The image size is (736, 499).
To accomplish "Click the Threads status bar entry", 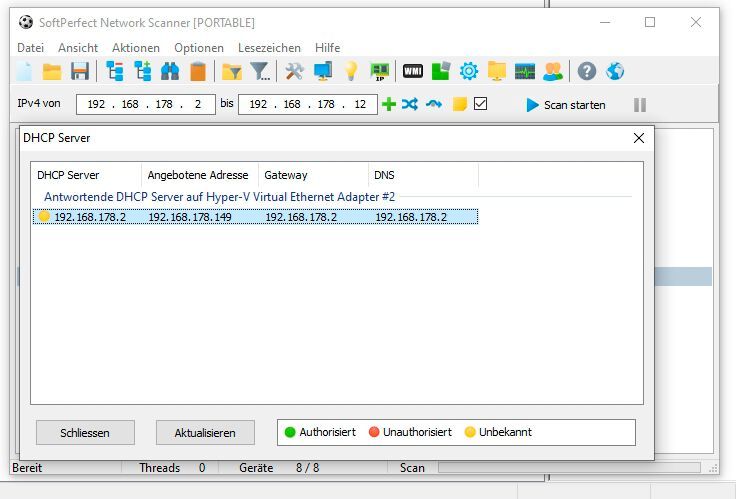I will (x=172, y=468).
